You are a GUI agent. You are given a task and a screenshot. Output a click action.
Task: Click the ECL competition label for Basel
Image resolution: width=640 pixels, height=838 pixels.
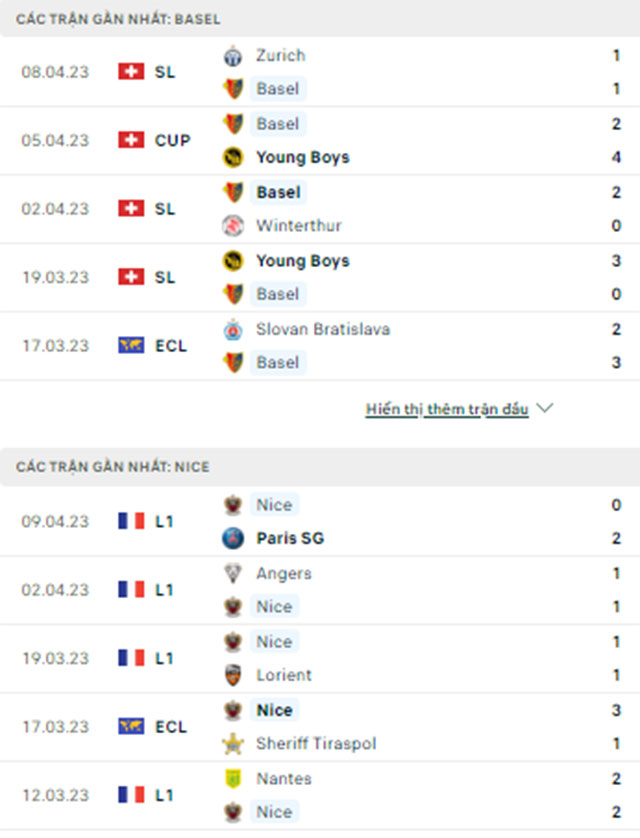click(x=171, y=346)
